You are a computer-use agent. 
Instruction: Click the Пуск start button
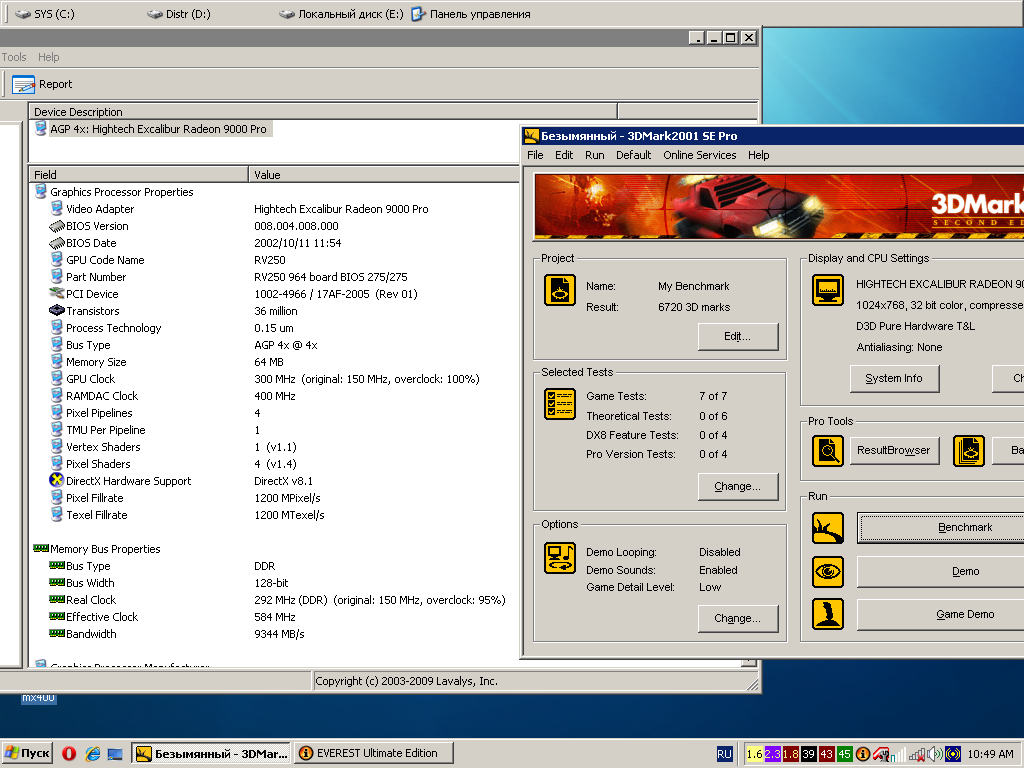pyautogui.click(x=27, y=754)
